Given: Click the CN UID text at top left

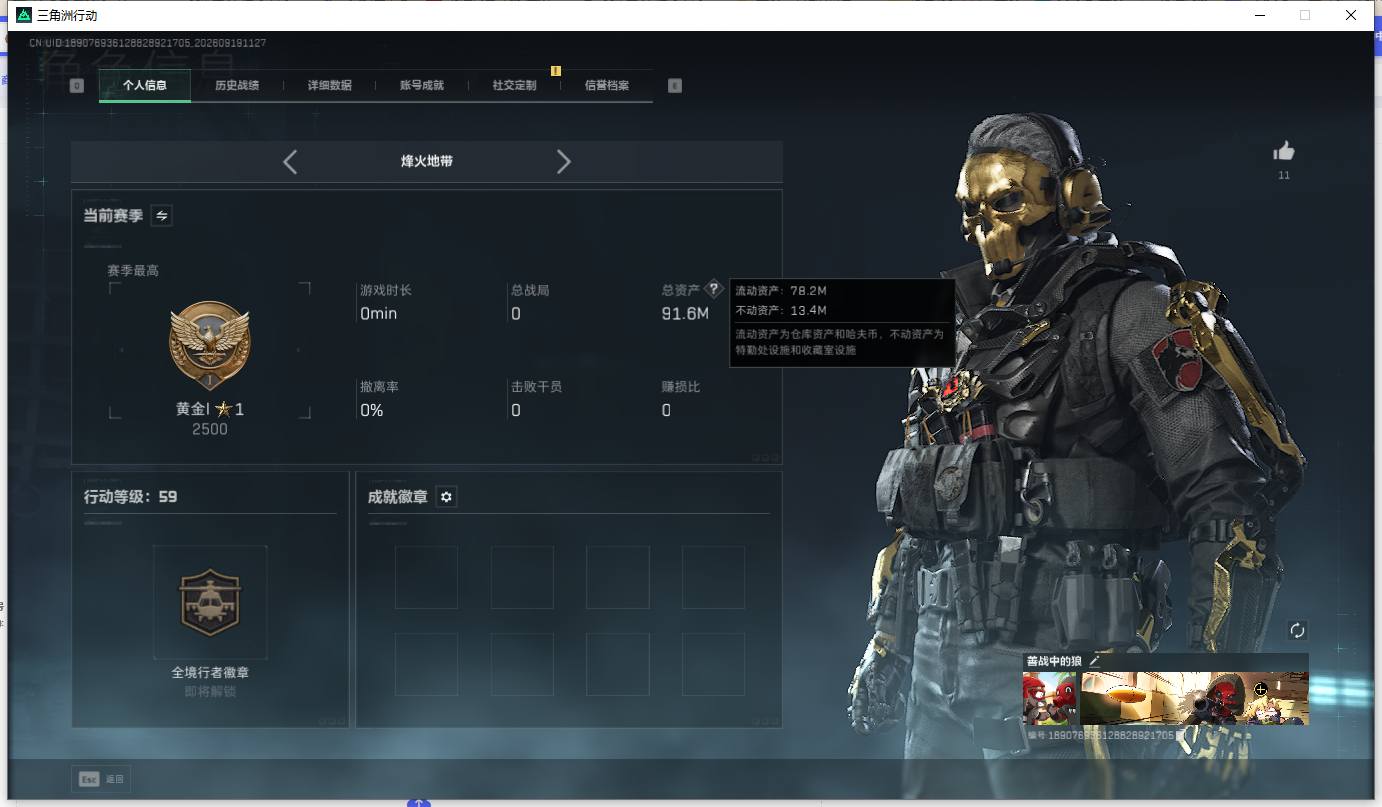Looking at the screenshot, I should pyautogui.click(x=147, y=43).
